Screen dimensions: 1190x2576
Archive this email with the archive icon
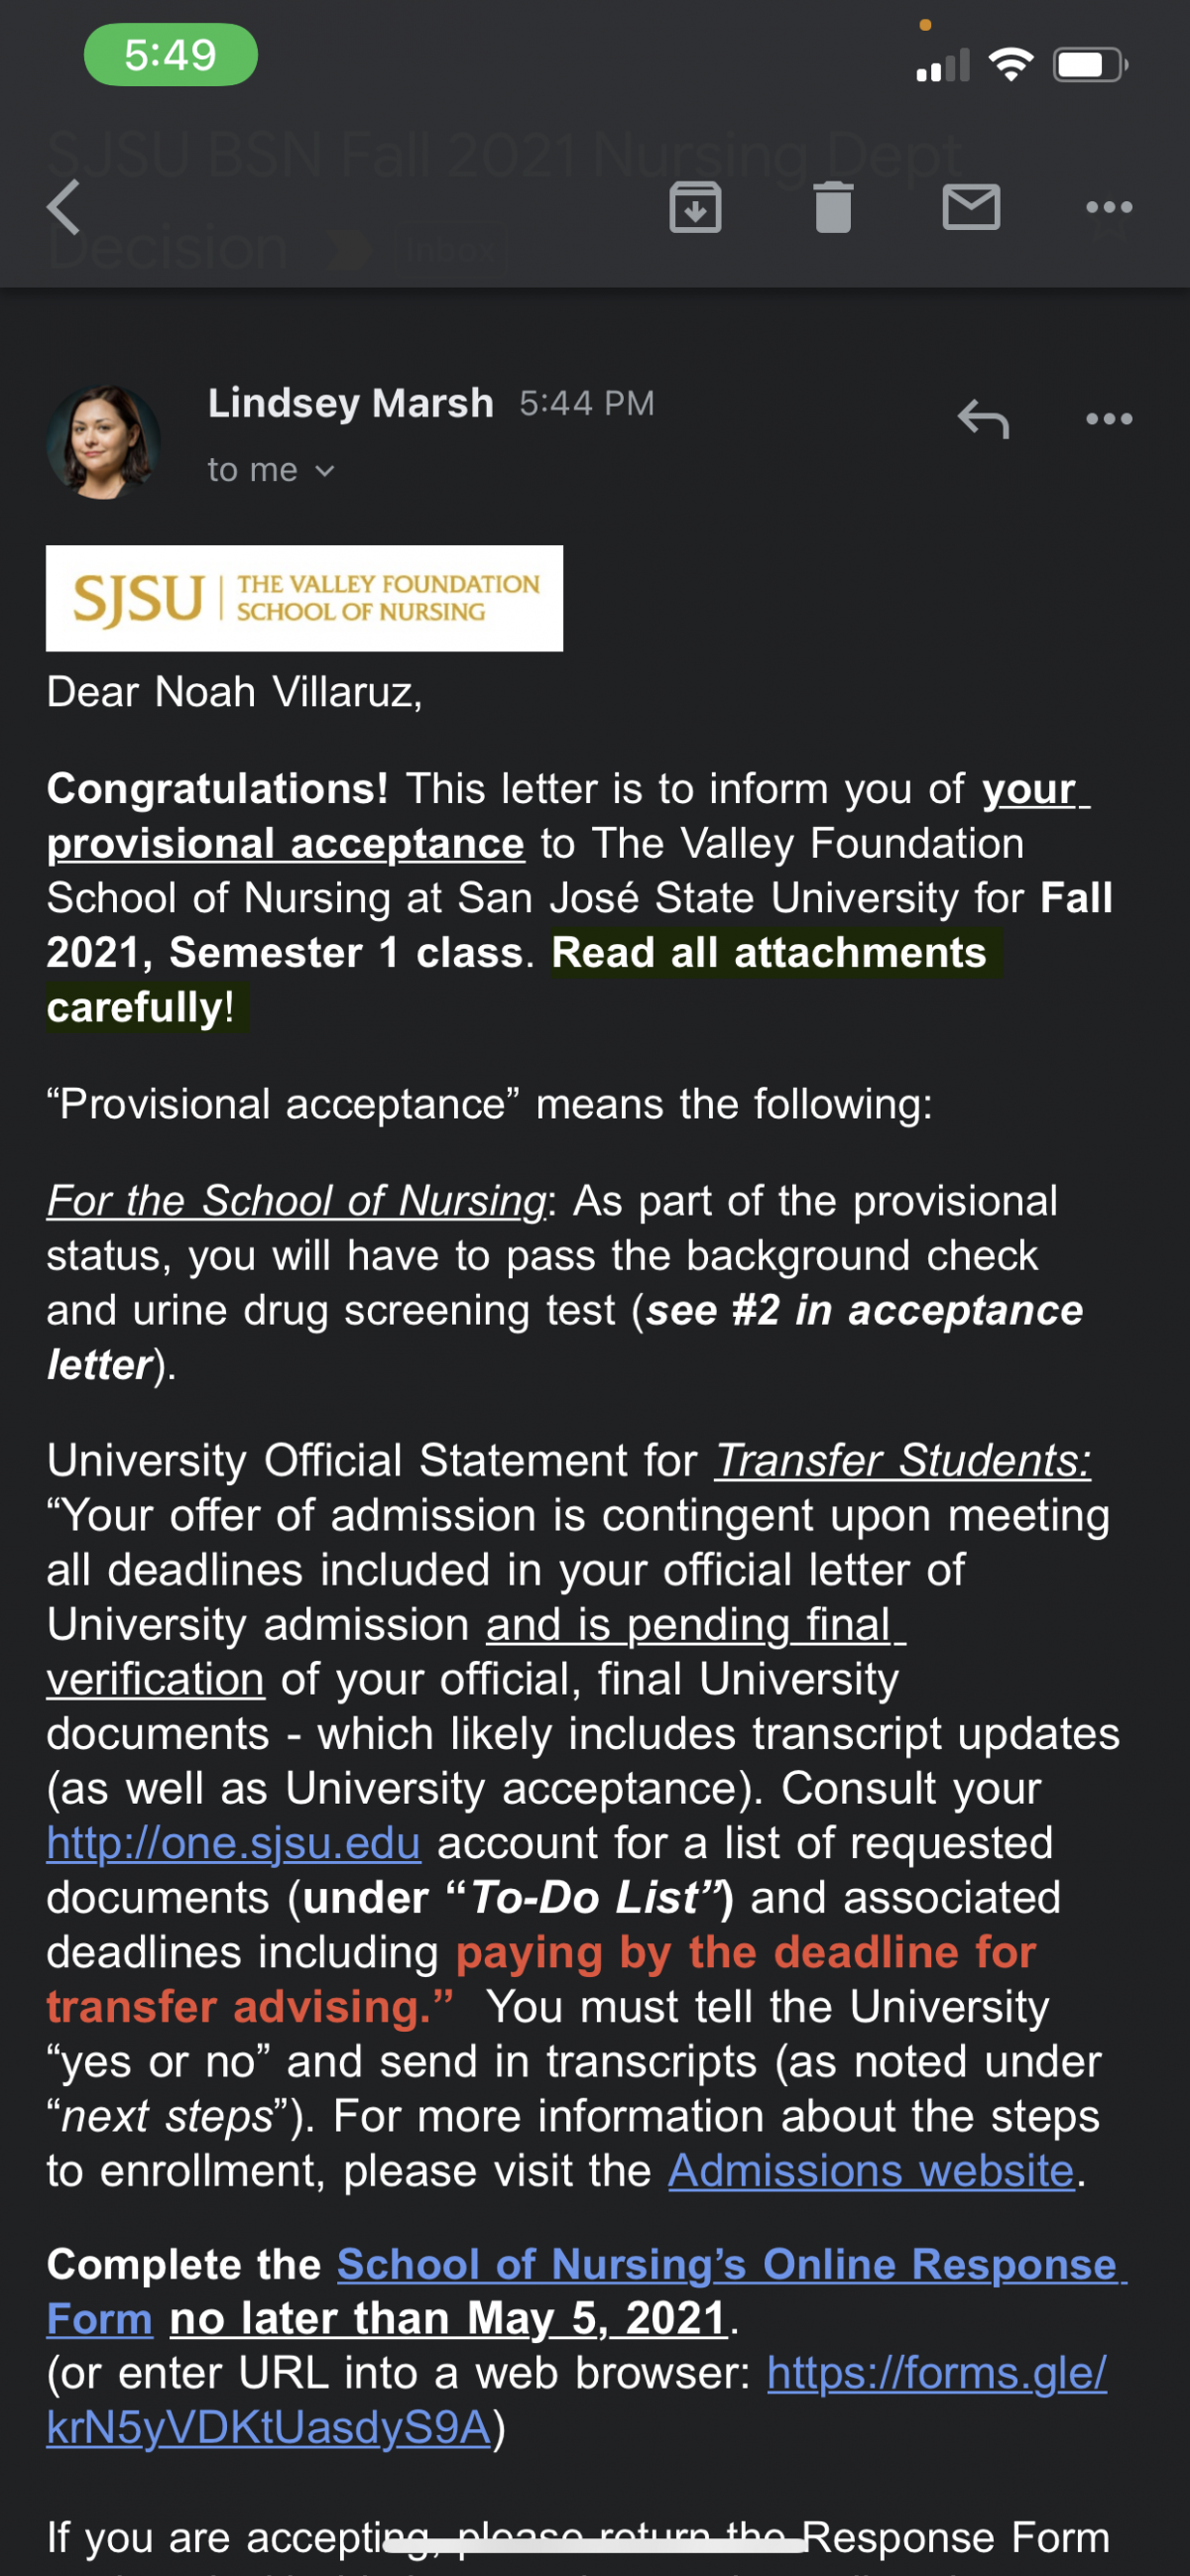click(x=695, y=208)
